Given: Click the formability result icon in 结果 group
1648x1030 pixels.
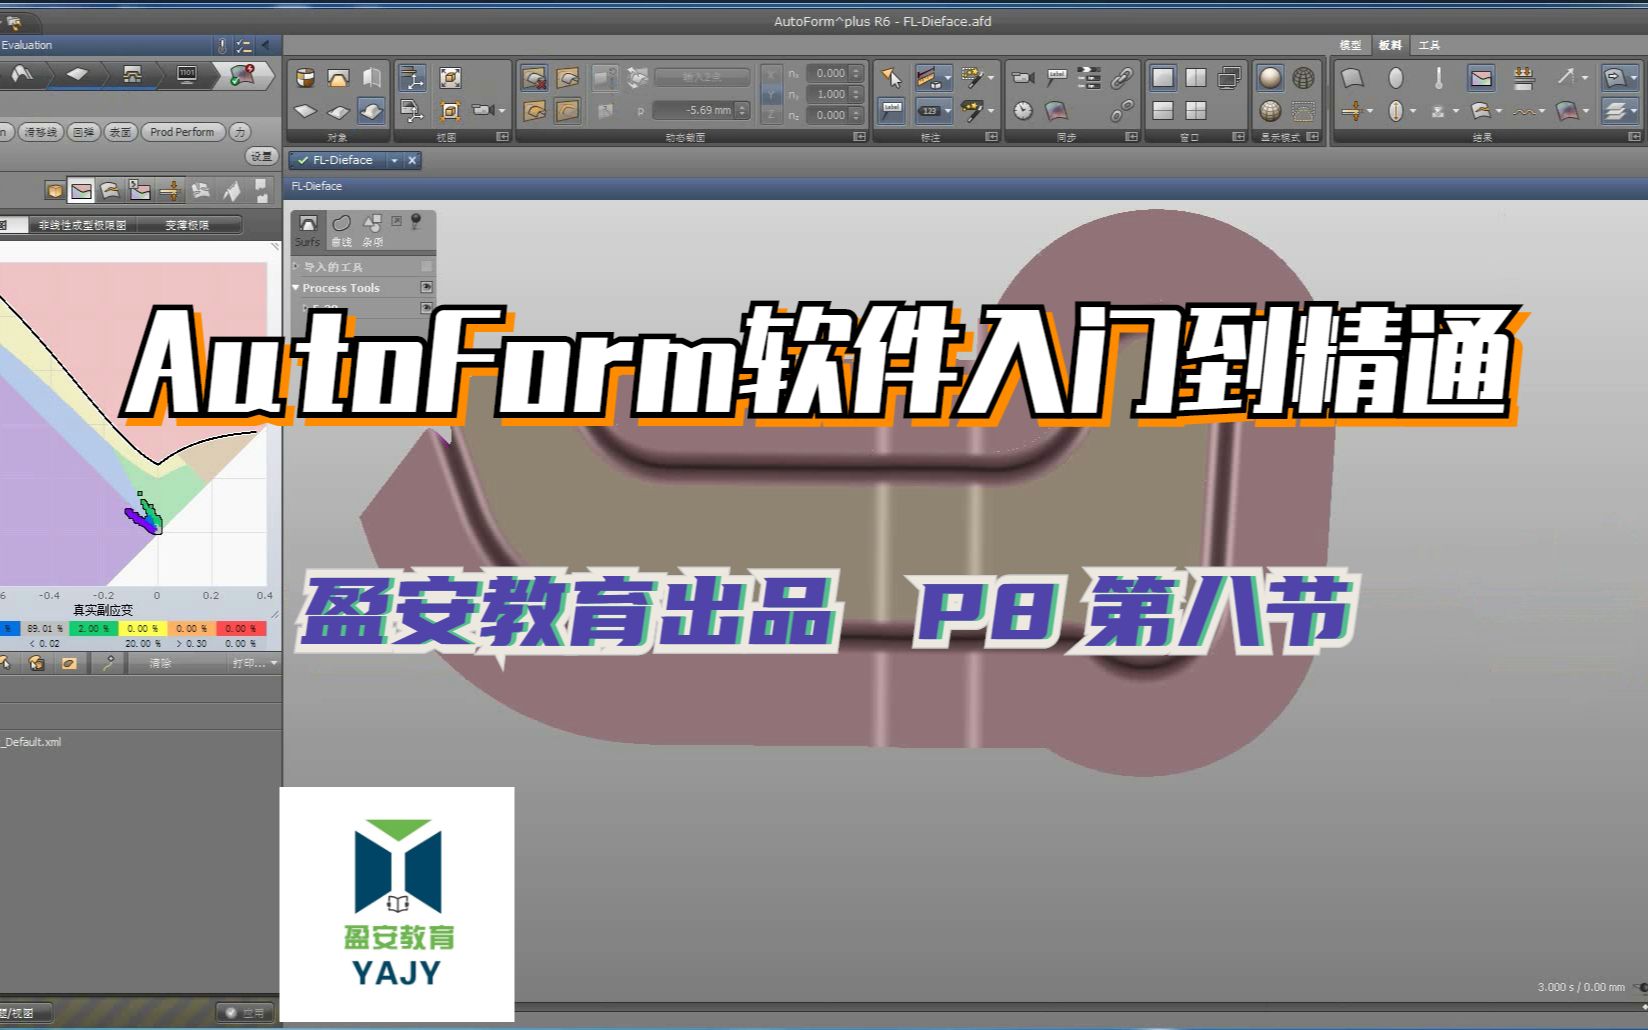Looking at the screenshot, I should tap(1481, 78).
